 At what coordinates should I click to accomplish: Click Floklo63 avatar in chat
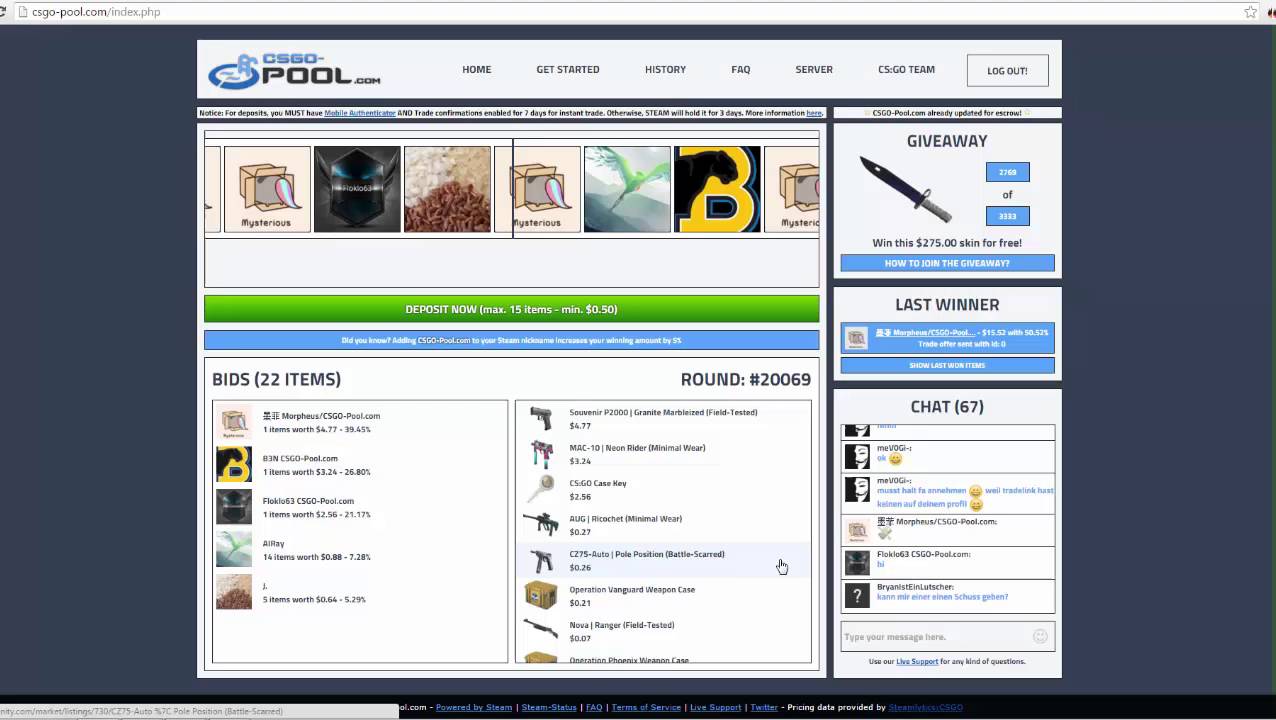click(857, 563)
